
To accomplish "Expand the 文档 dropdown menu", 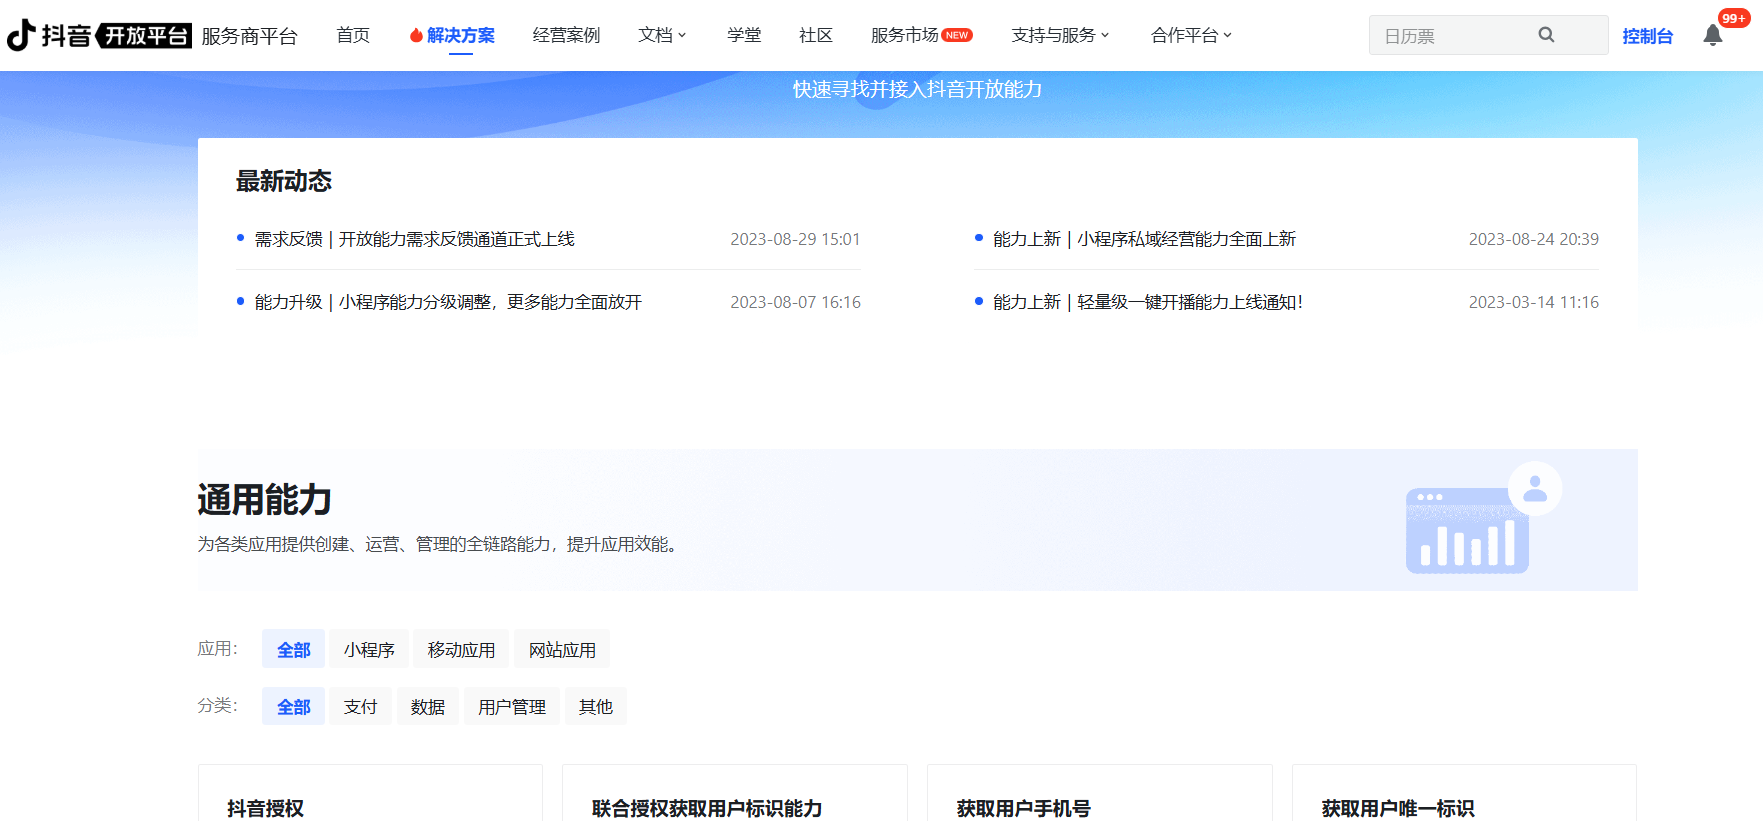I will pos(662,35).
